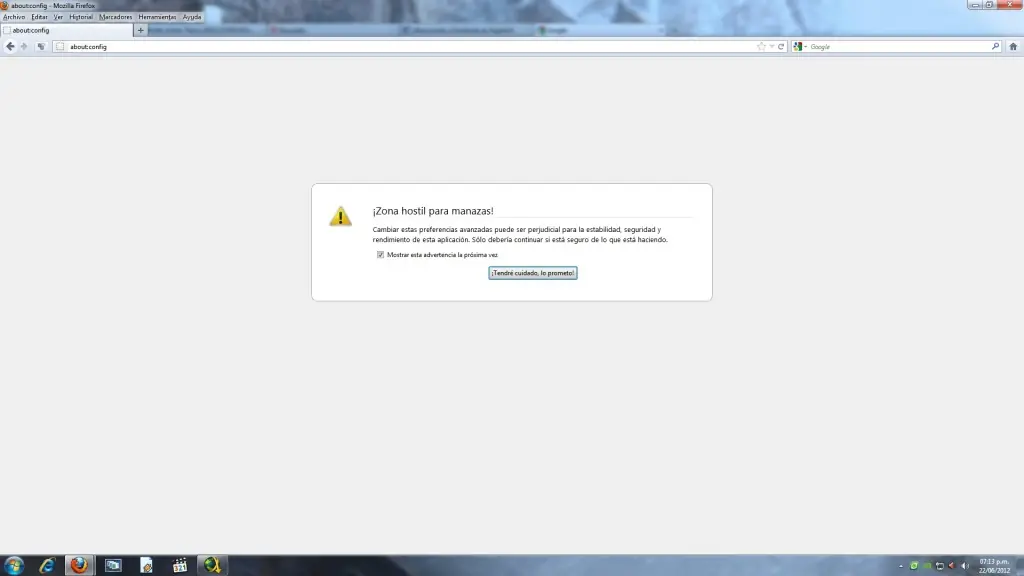
Task: Reload the page with the refresh icon
Action: click(x=780, y=46)
